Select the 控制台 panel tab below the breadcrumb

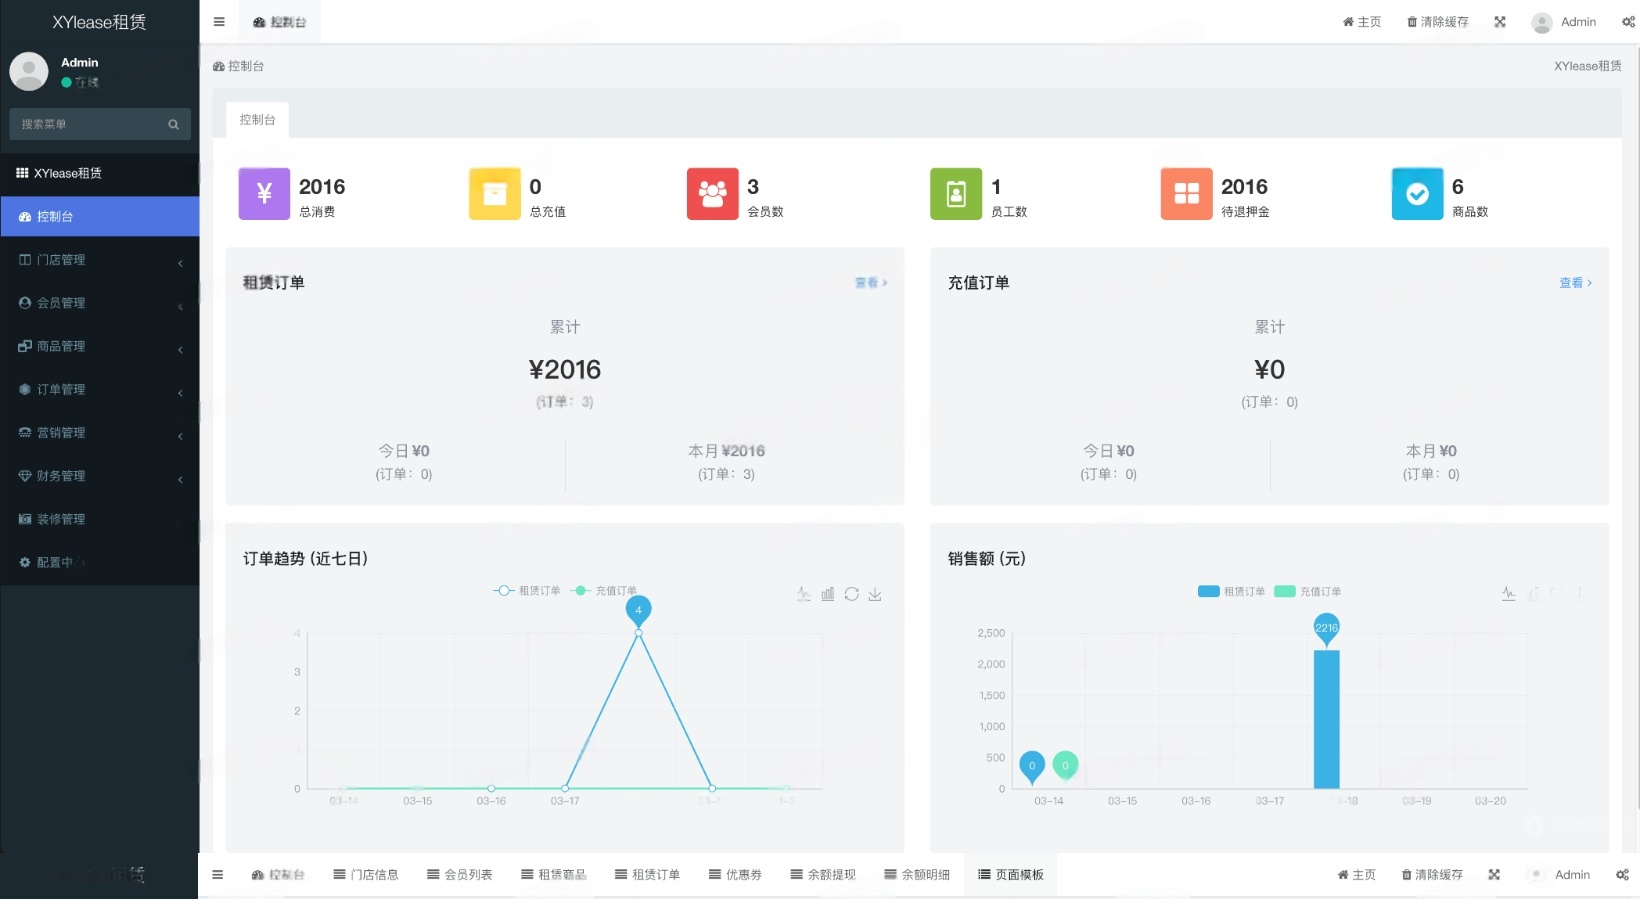(257, 120)
